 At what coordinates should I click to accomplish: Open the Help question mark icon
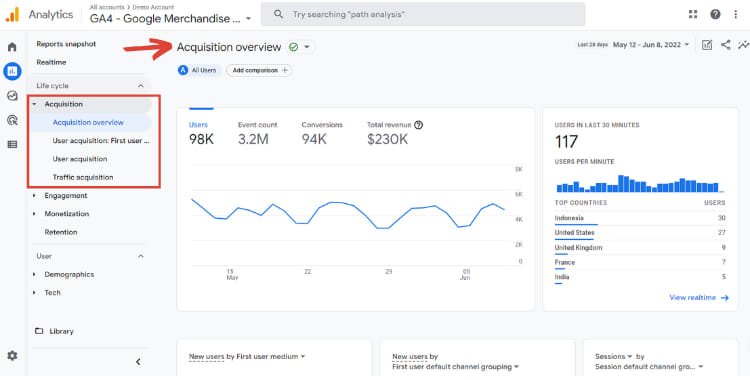click(715, 14)
